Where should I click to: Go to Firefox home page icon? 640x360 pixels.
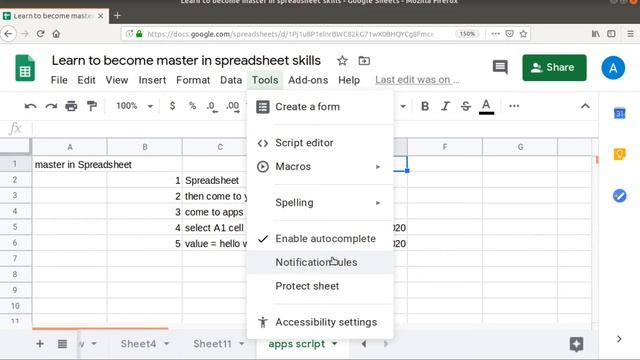pos(56,34)
